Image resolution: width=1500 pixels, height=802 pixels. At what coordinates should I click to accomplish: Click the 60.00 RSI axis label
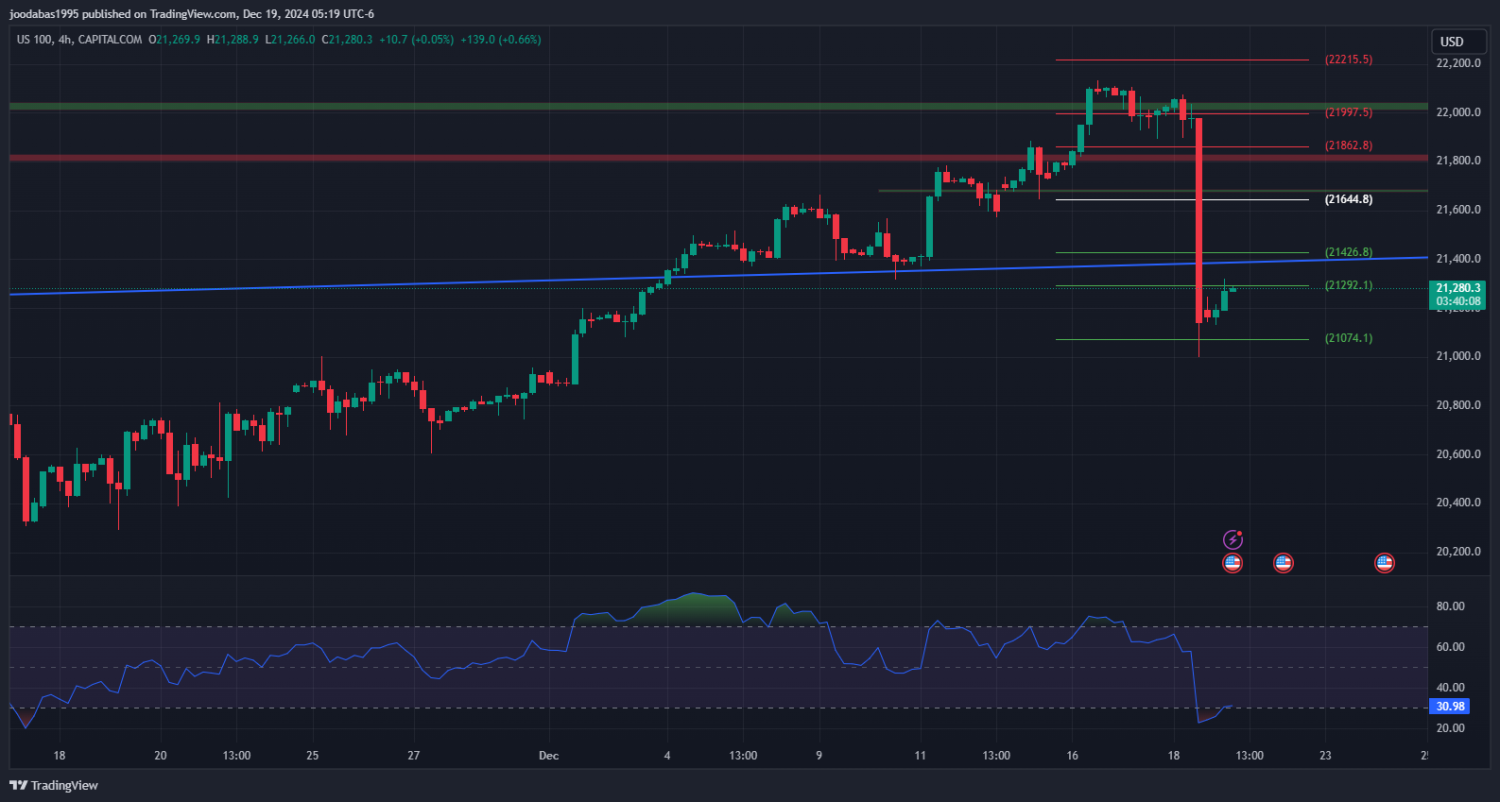(x=1450, y=647)
